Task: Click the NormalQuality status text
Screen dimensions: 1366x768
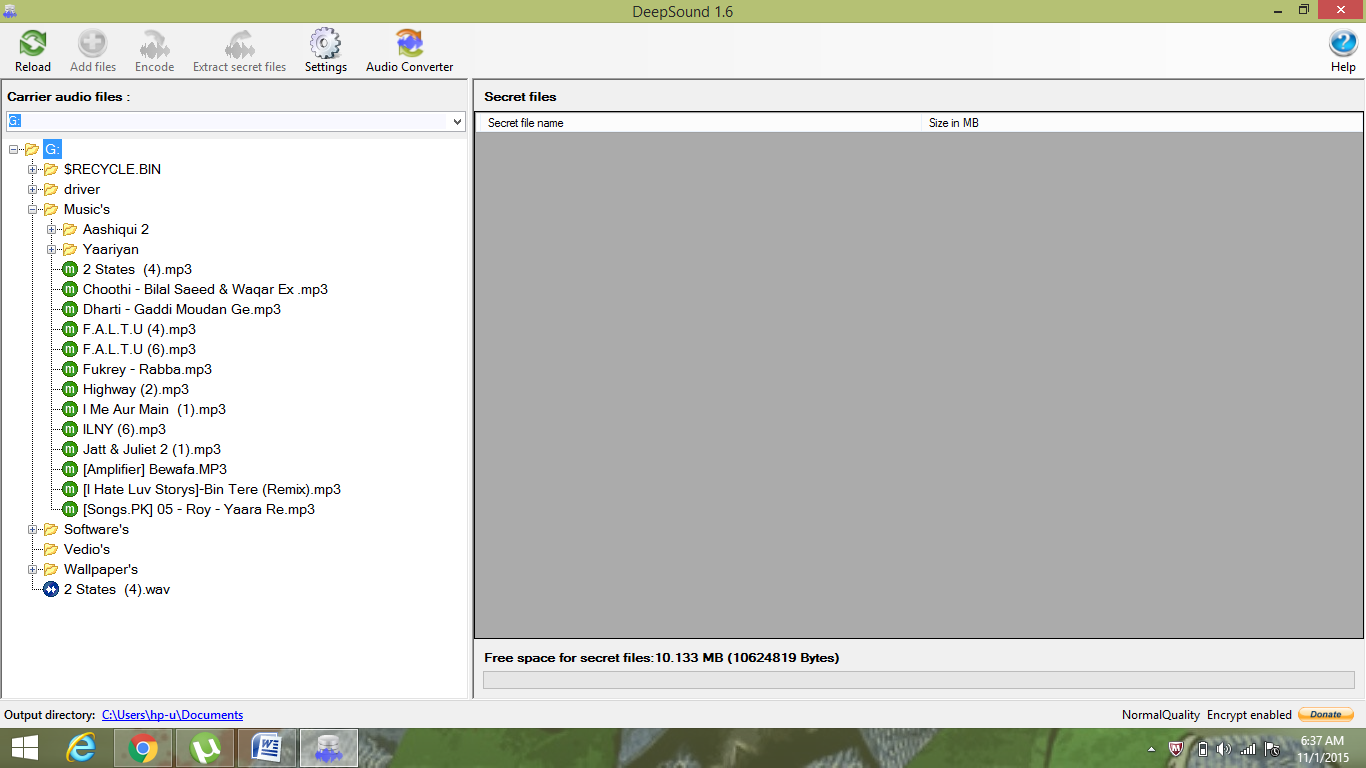Action: (1160, 715)
